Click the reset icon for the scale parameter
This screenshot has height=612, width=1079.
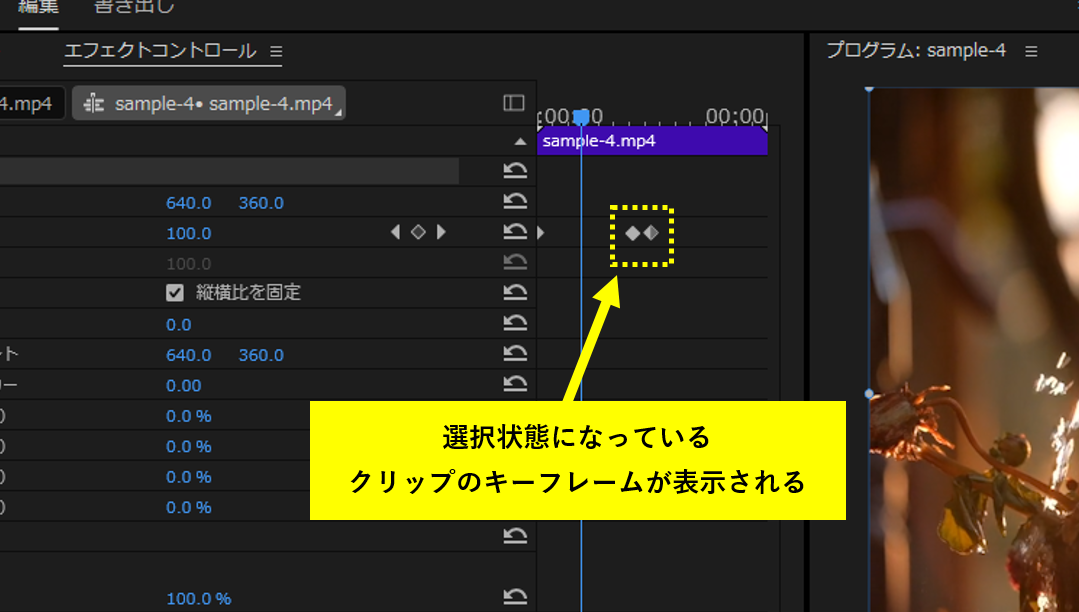coord(516,232)
